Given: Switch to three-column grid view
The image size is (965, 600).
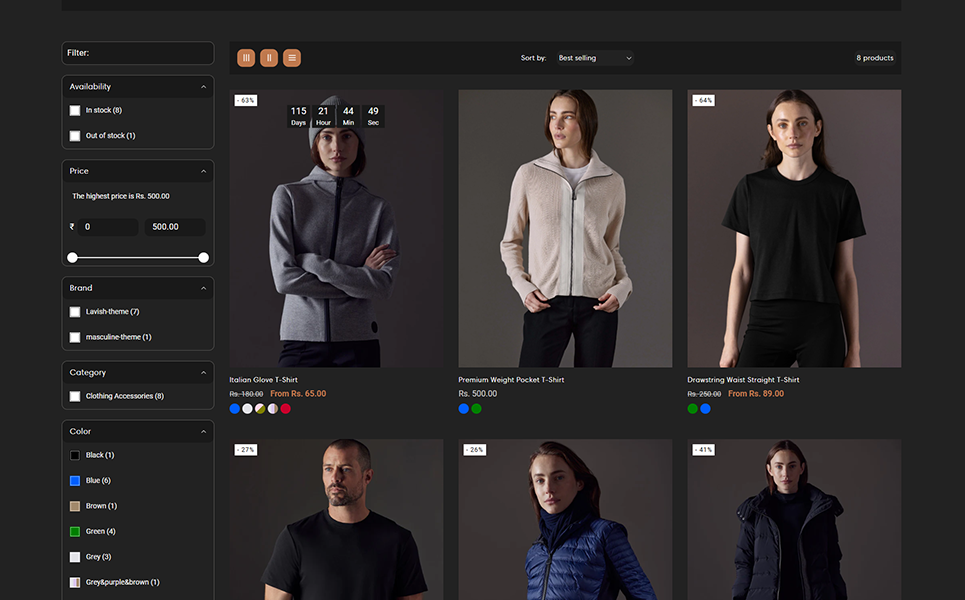Looking at the screenshot, I should click(x=246, y=58).
